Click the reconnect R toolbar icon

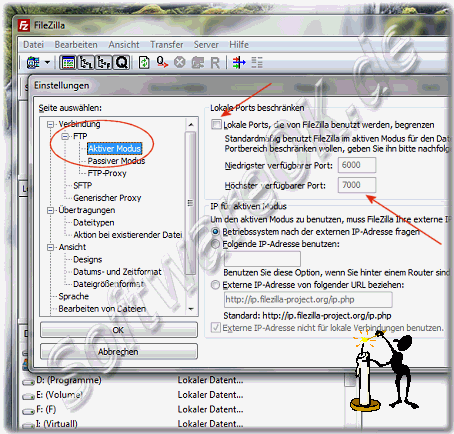(215, 63)
